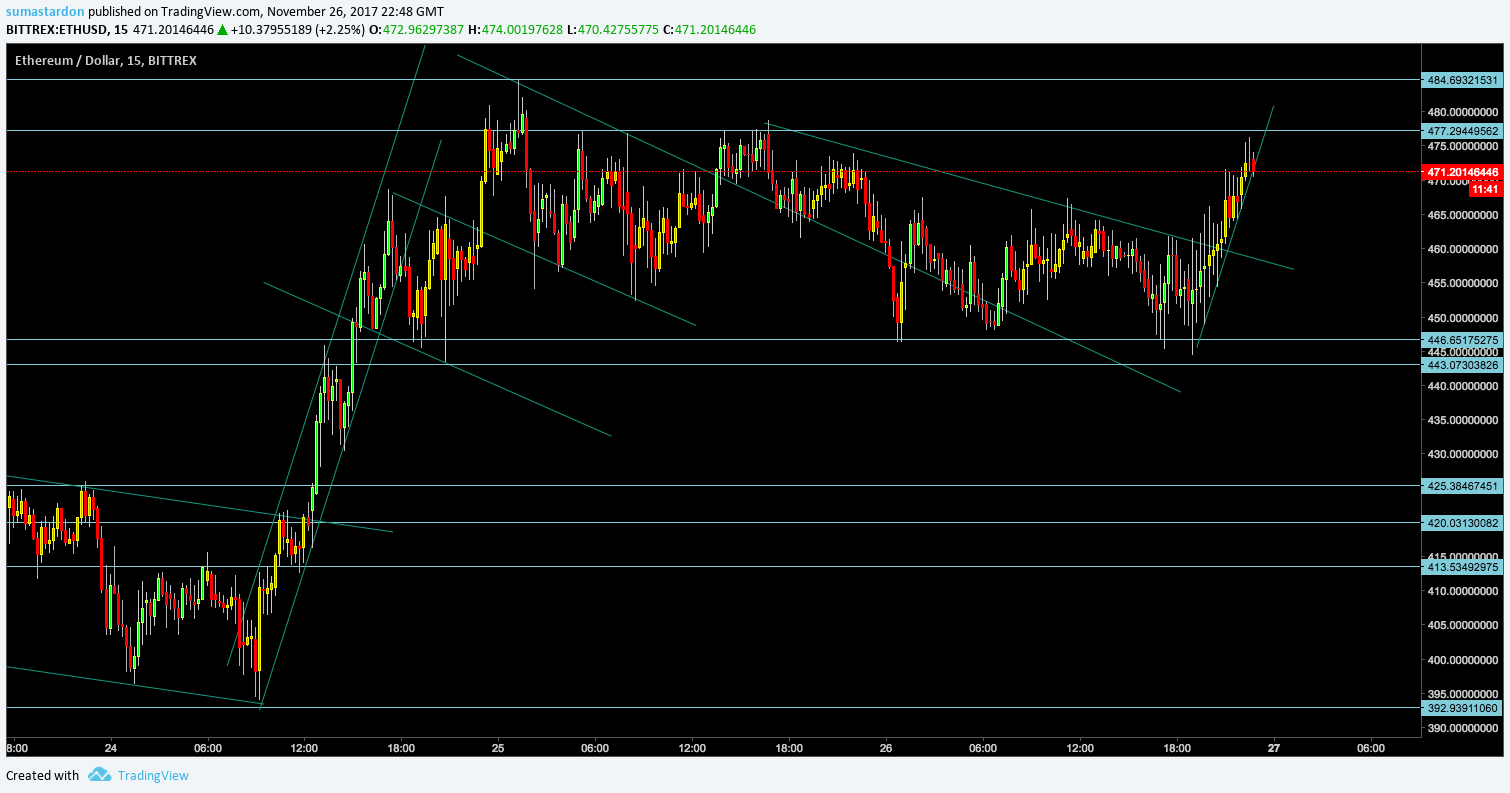This screenshot has height=793, width=1510.
Task: Select the 477.29449562 price level label
Action: [1462, 130]
